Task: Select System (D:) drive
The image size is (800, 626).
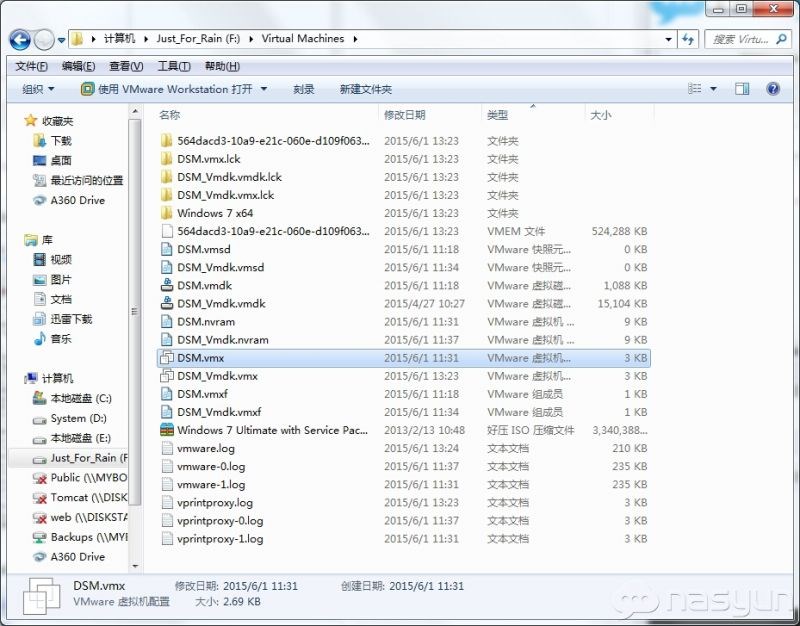Action: pos(79,418)
